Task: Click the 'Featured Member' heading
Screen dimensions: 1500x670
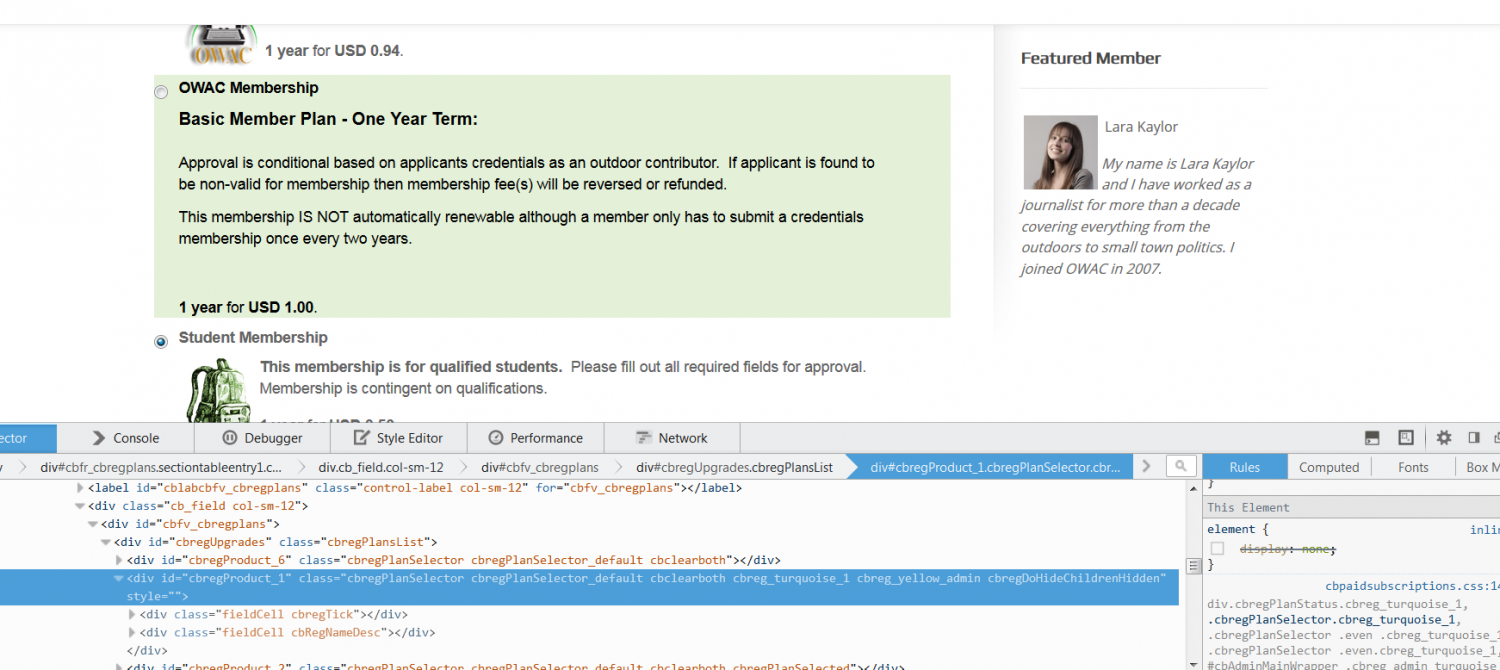Action: pos(1091,58)
